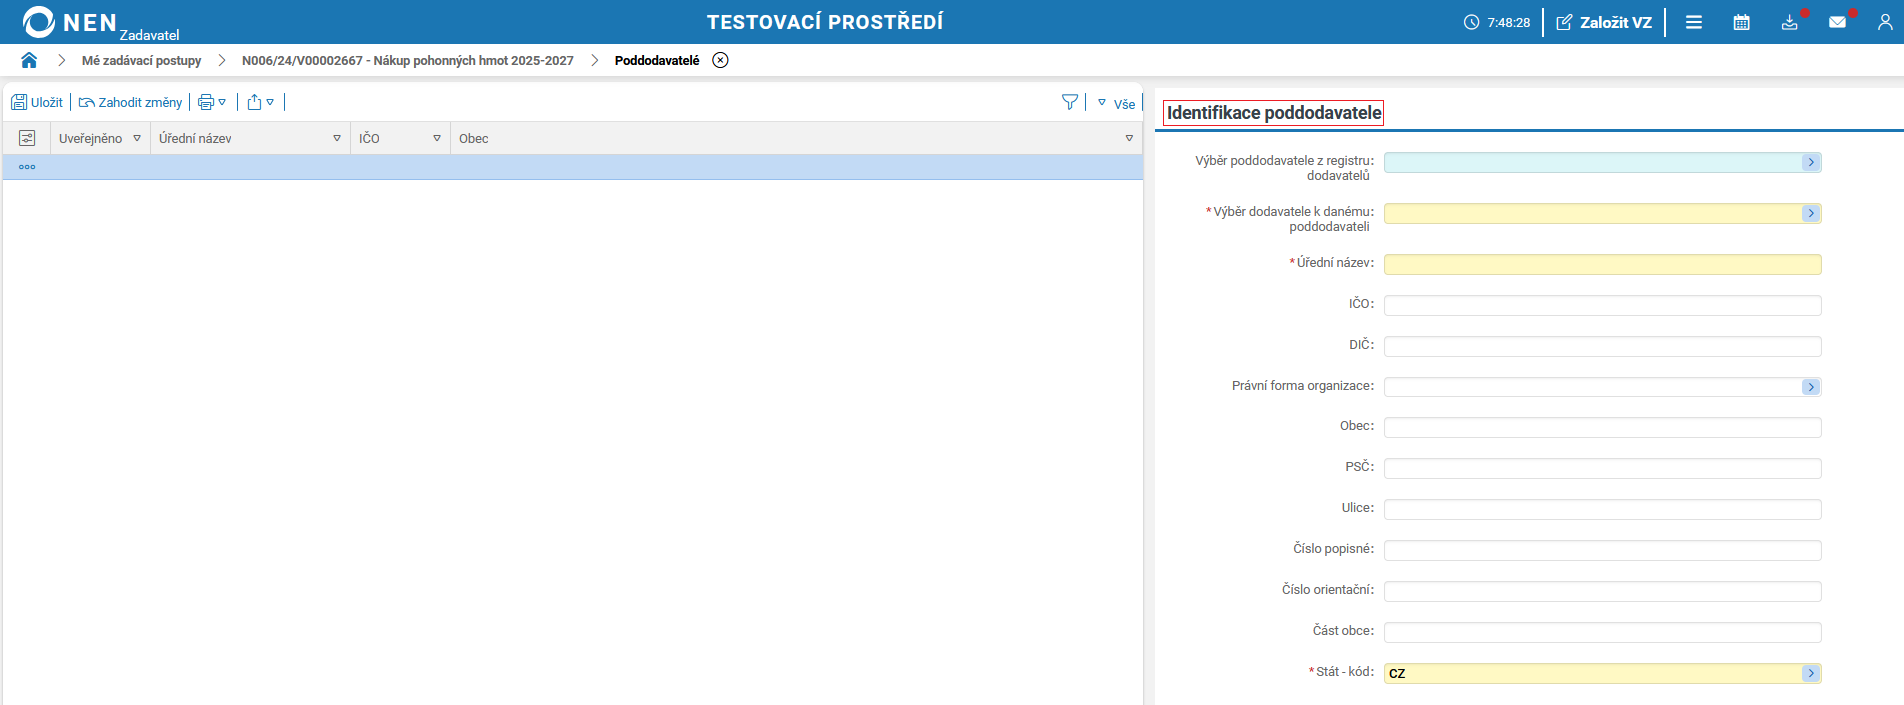Click the IČO input field
This screenshot has width=1904, height=705.
tap(1602, 305)
